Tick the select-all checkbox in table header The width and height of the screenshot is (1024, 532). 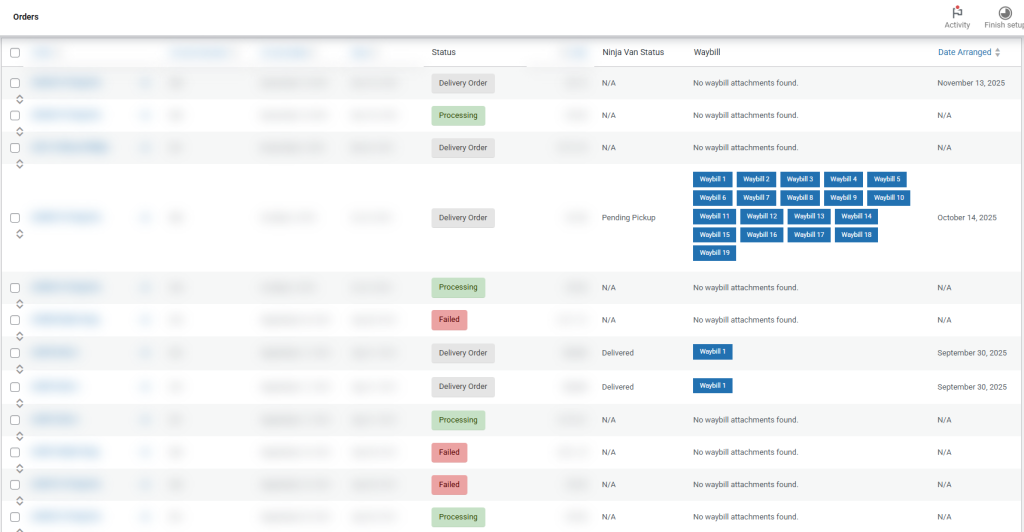pyautogui.click(x=15, y=53)
